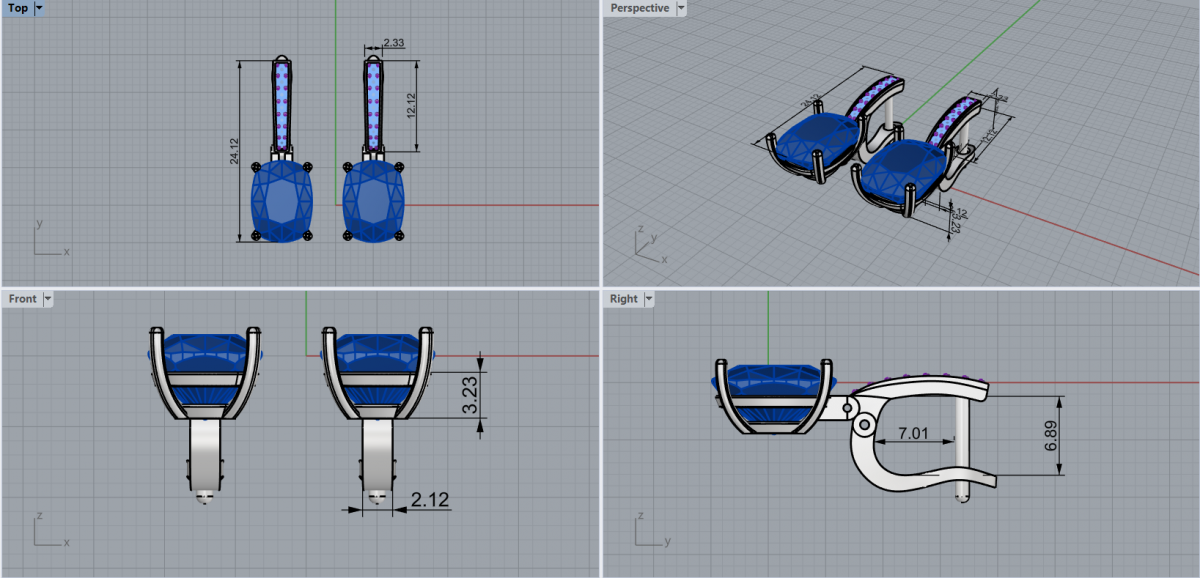The image size is (1200, 578).
Task: Select the Perspective viewport title
Action: [639, 8]
